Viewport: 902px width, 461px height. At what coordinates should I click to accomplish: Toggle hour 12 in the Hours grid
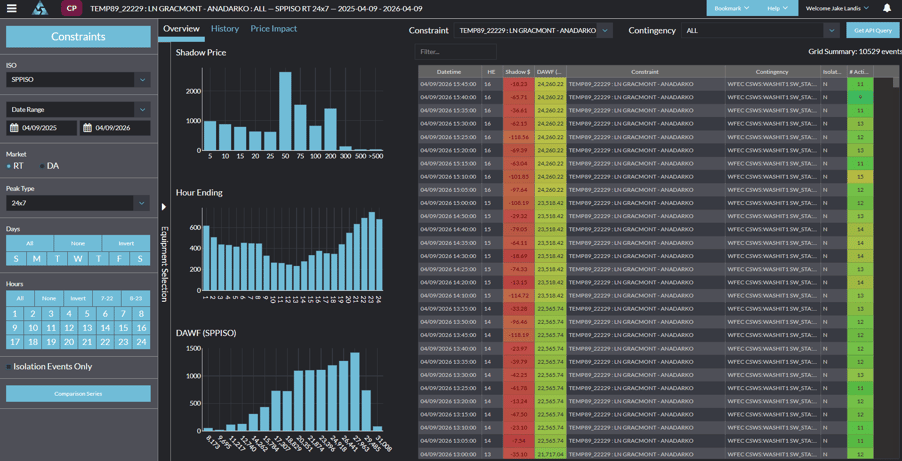(69, 327)
